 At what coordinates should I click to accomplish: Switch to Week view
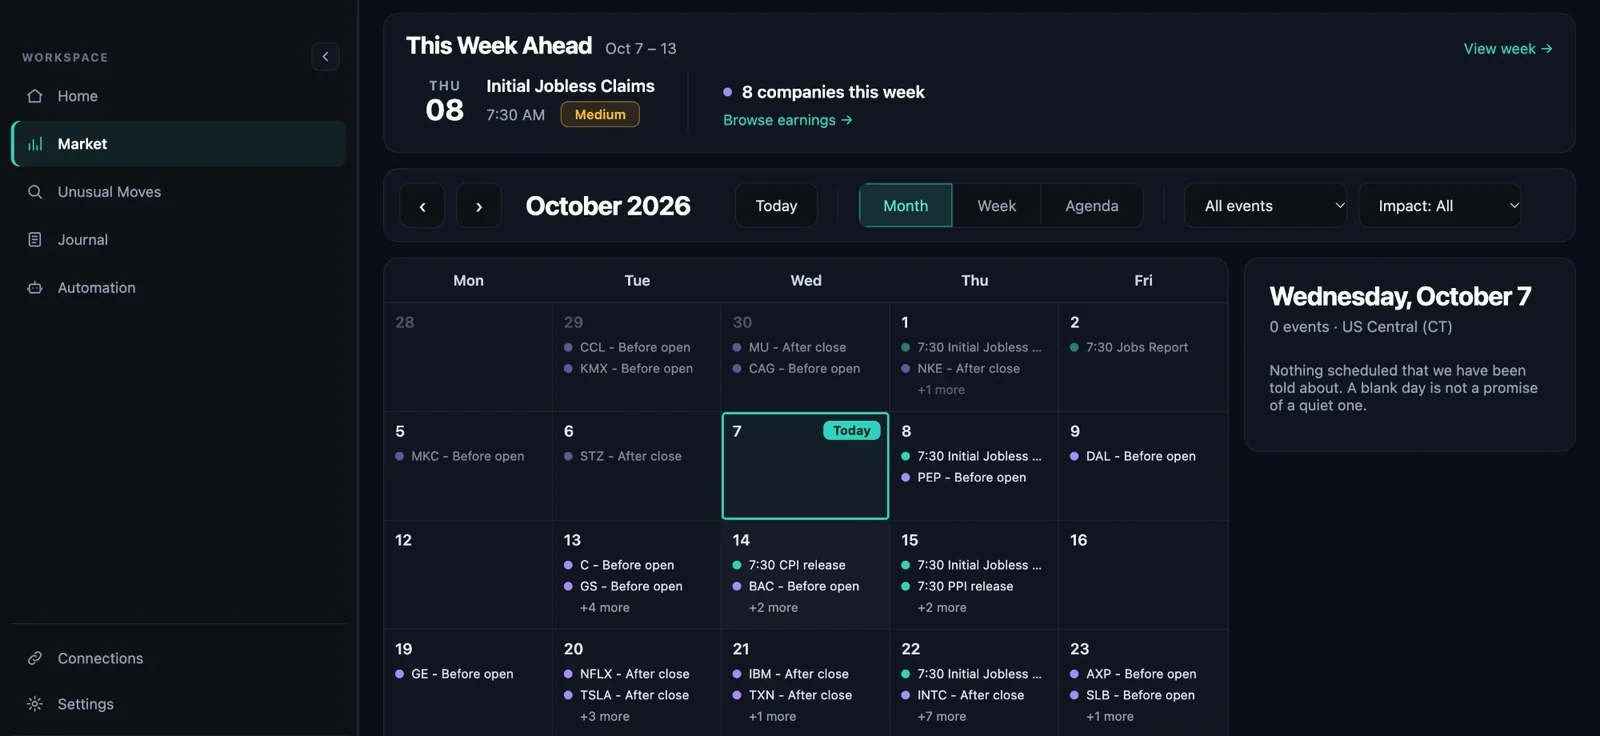[x=996, y=206]
